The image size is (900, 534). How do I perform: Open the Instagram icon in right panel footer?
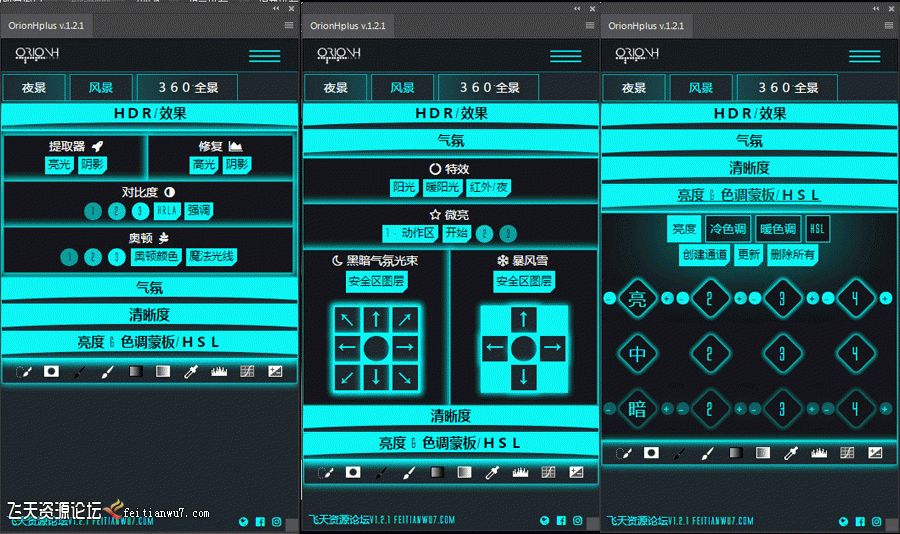tap(877, 521)
